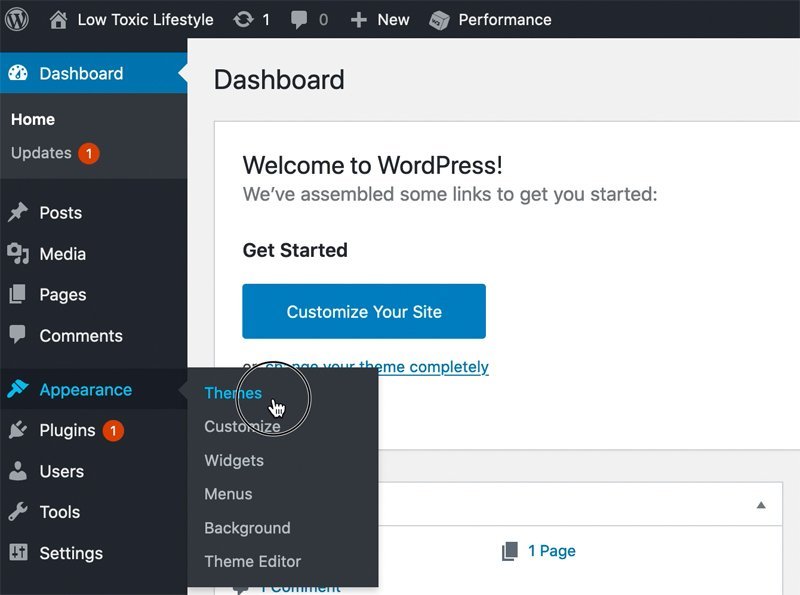Image resolution: width=800 pixels, height=595 pixels.
Task: Visit the Low Toxic Lifestyle site link
Action: (x=145, y=20)
